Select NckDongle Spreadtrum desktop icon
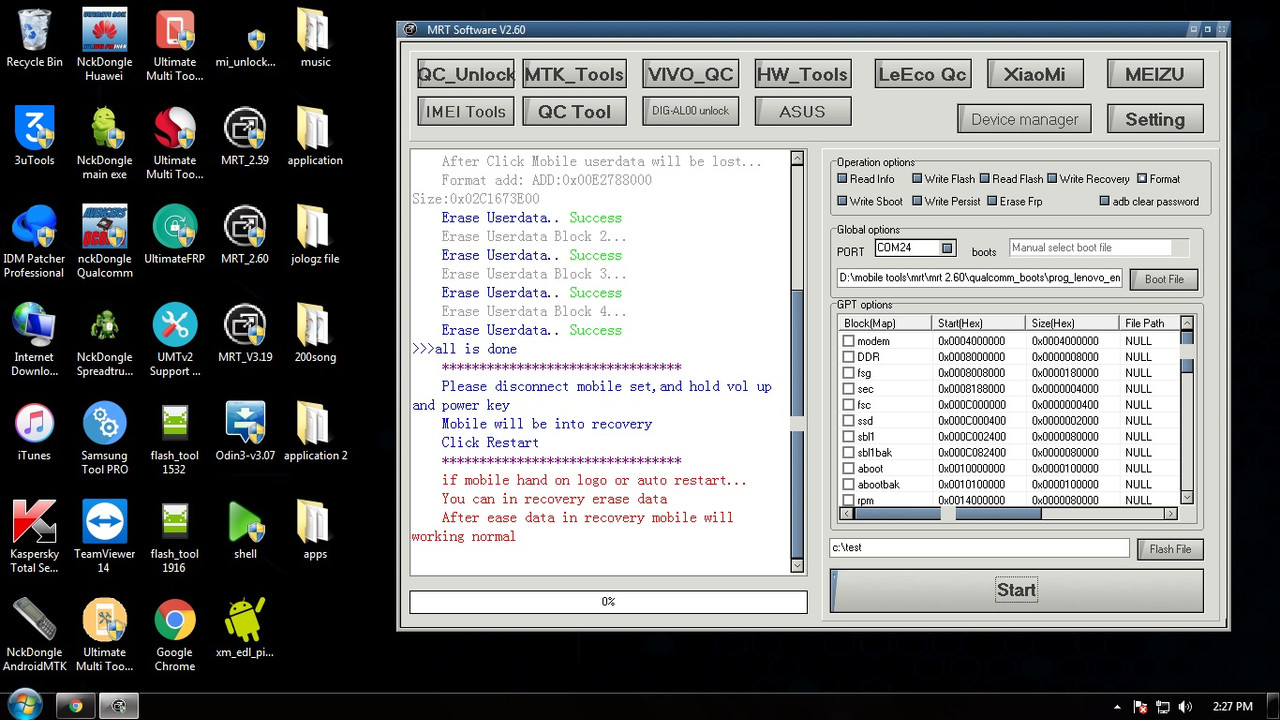 (x=105, y=341)
